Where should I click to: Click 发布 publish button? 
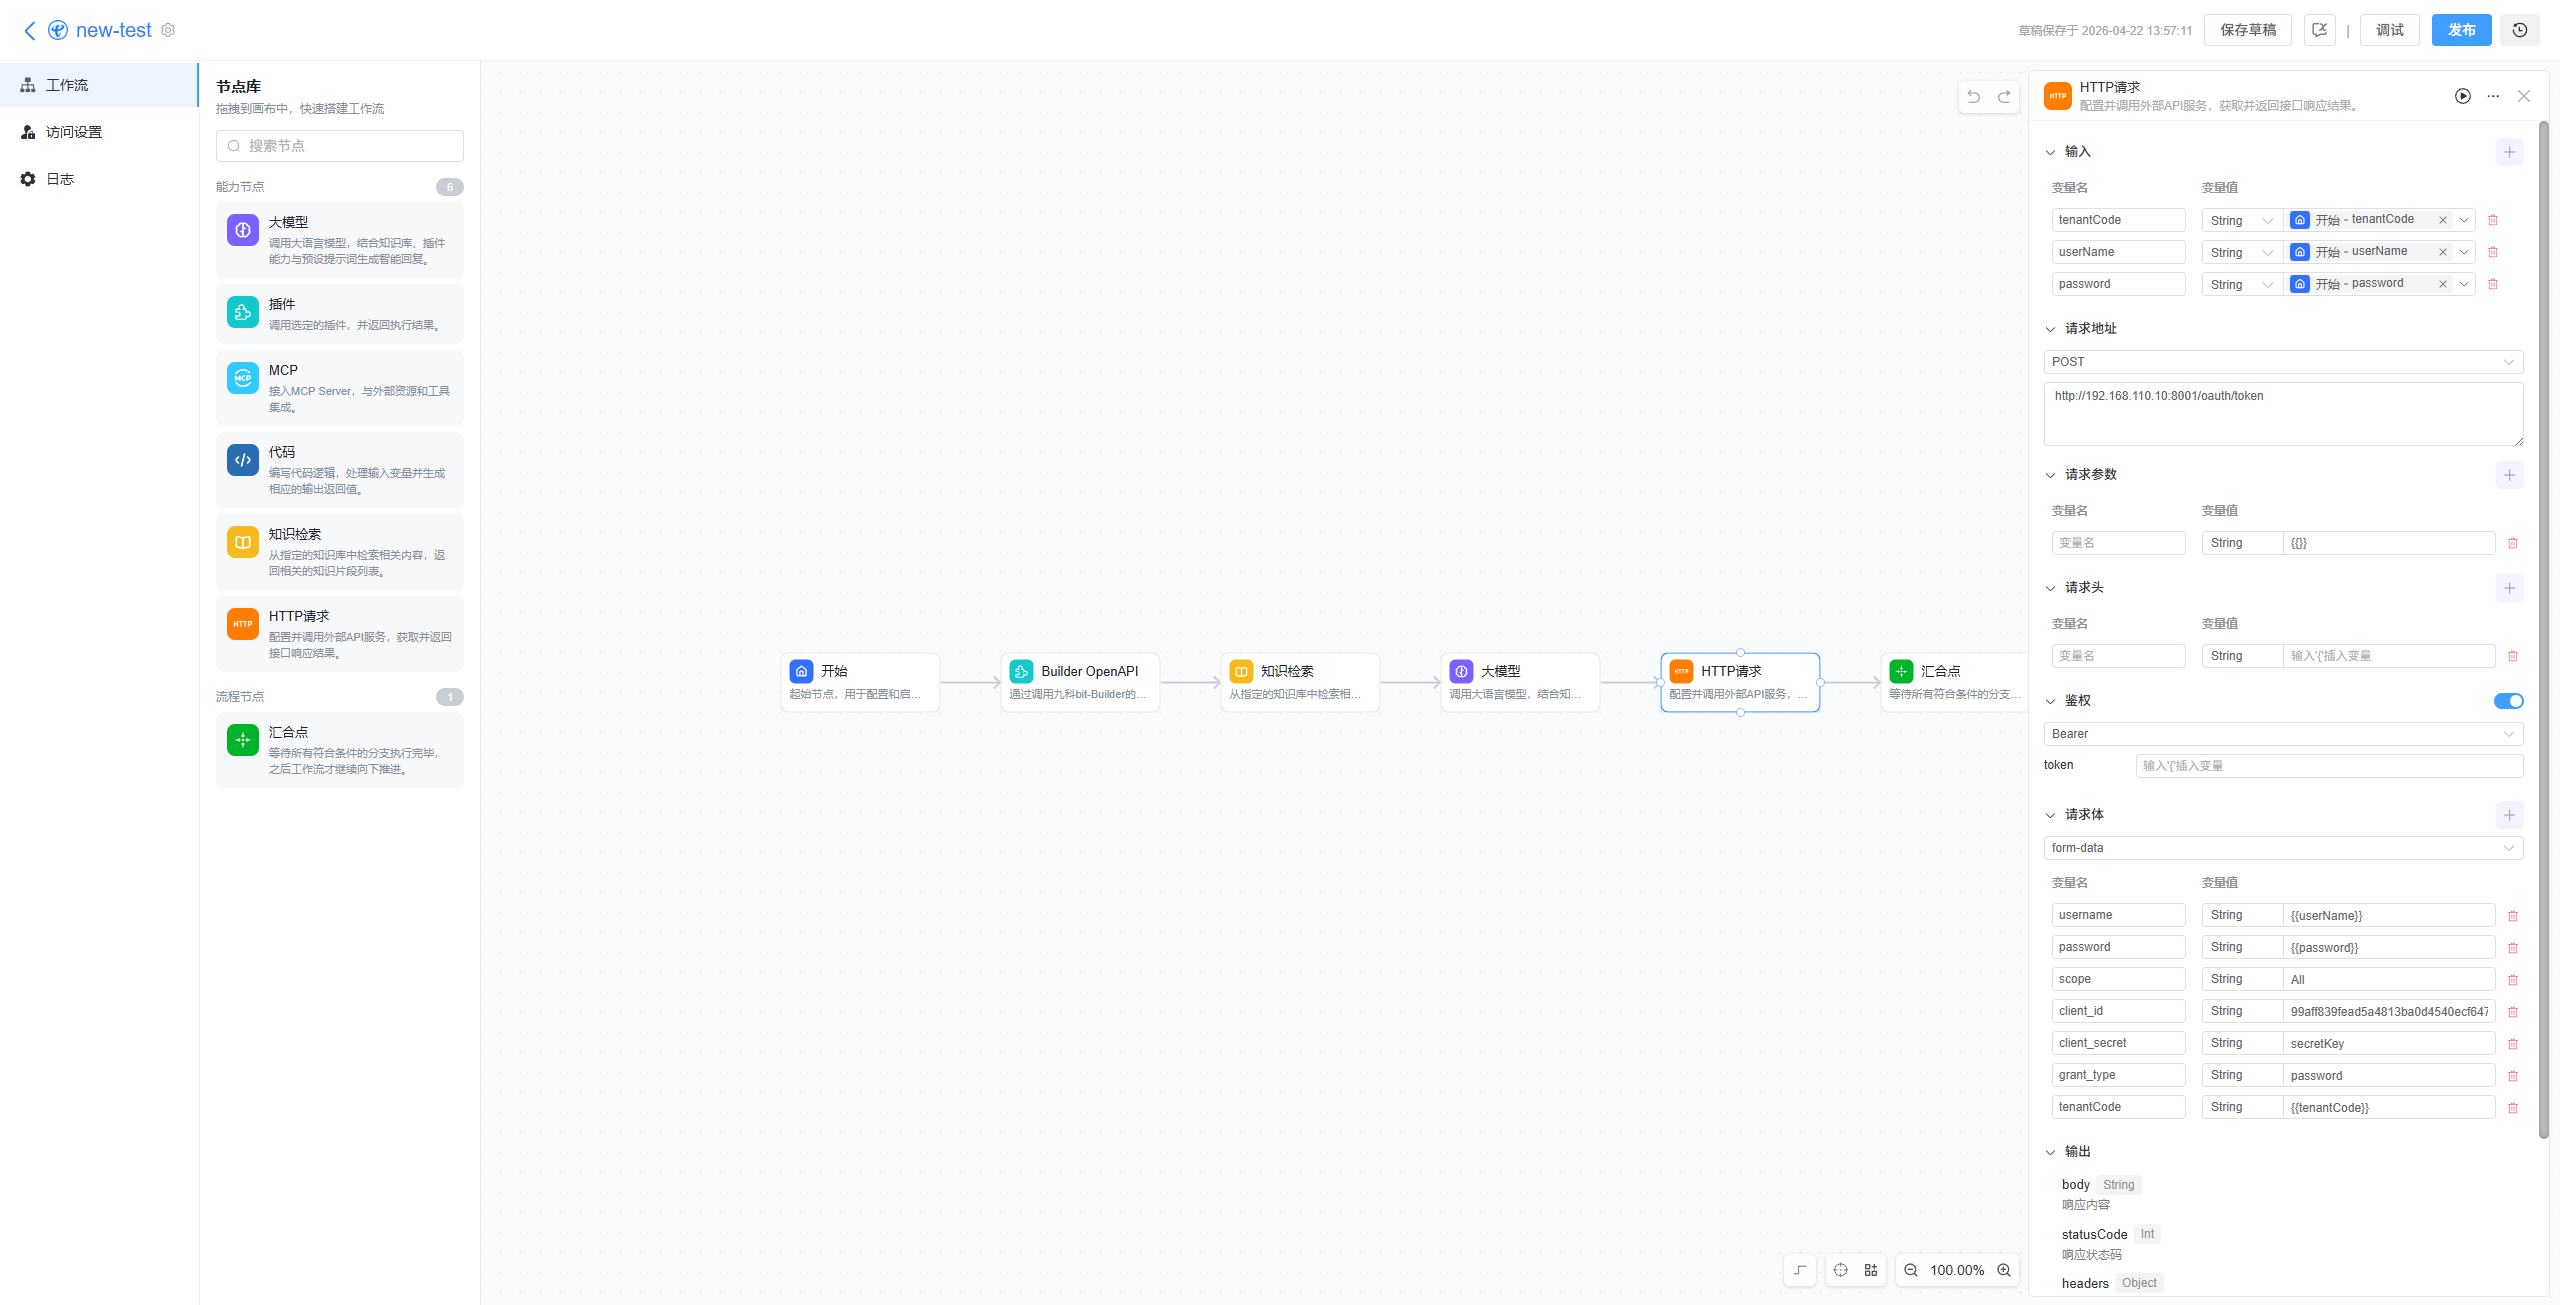coord(2462,31)
